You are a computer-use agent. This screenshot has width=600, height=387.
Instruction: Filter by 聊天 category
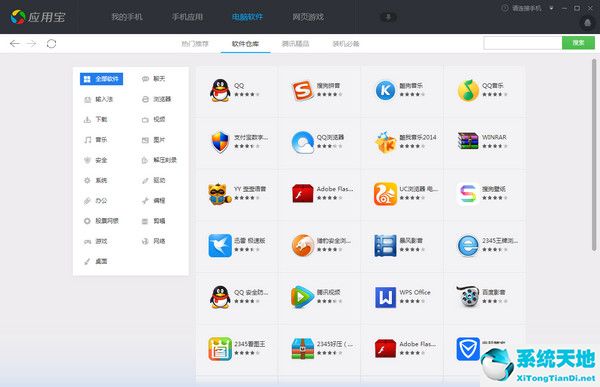point(153,79)
